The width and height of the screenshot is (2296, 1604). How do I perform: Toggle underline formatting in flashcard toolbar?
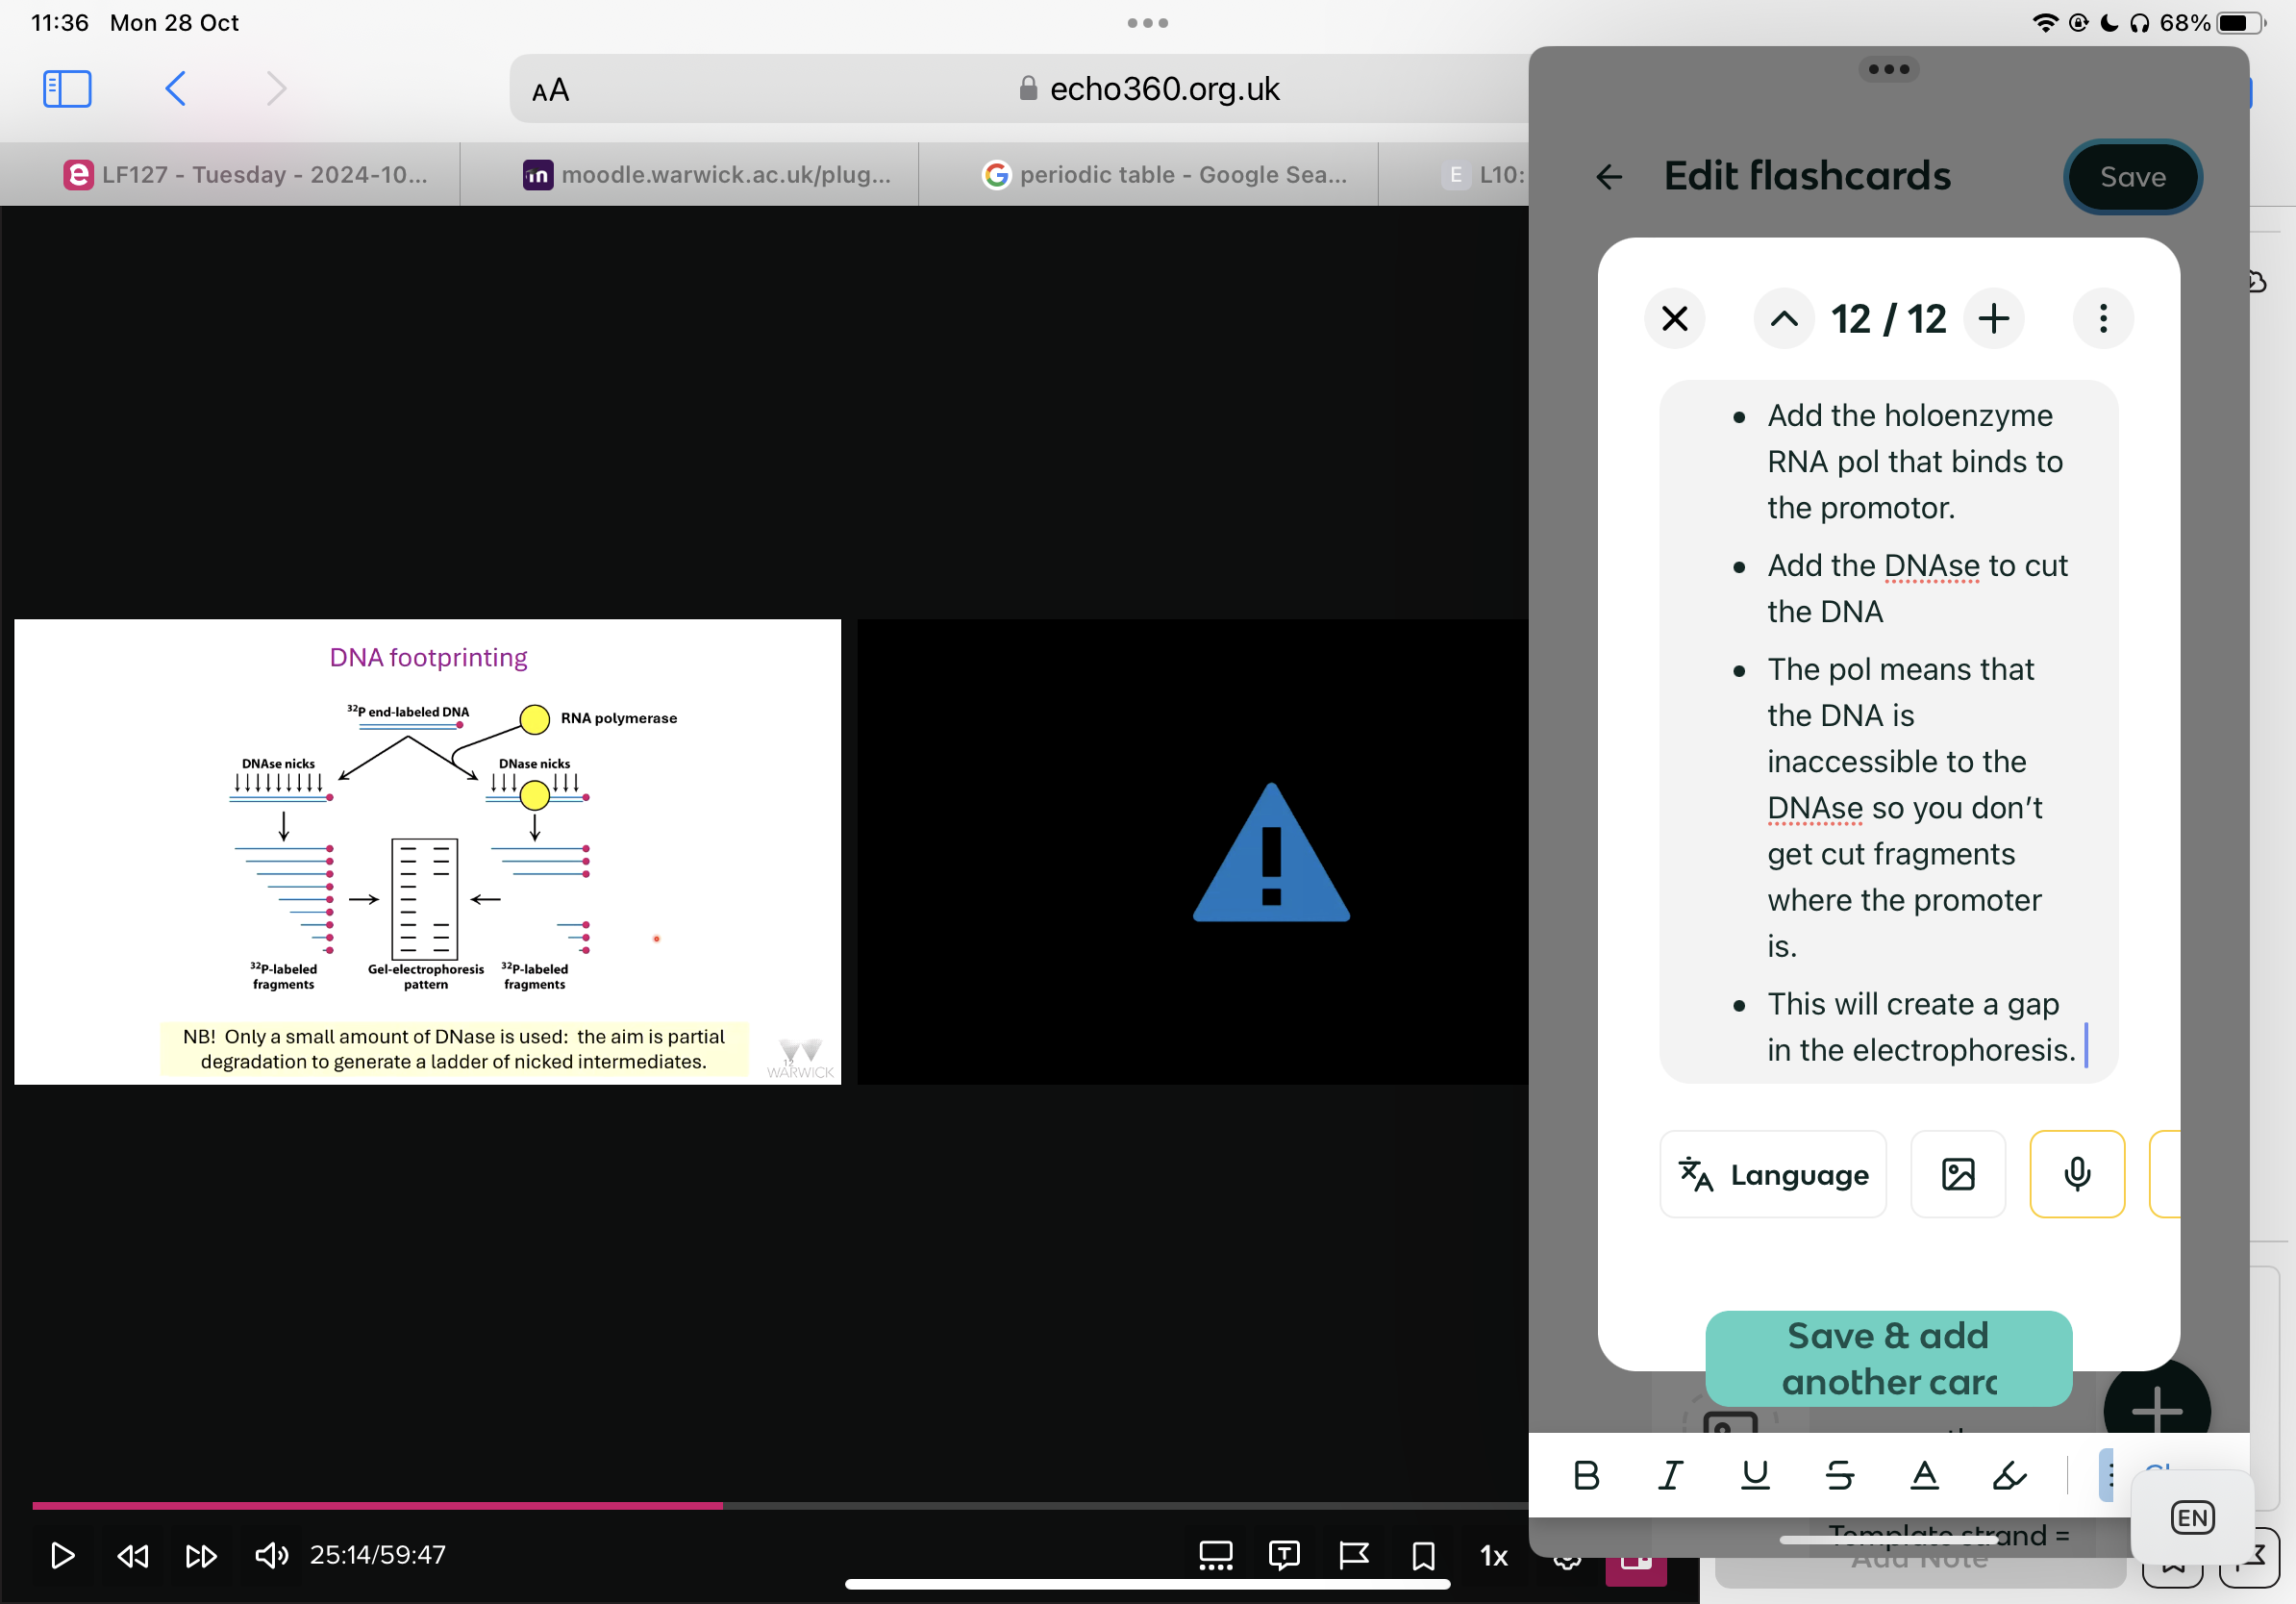coord(1755,1476)
